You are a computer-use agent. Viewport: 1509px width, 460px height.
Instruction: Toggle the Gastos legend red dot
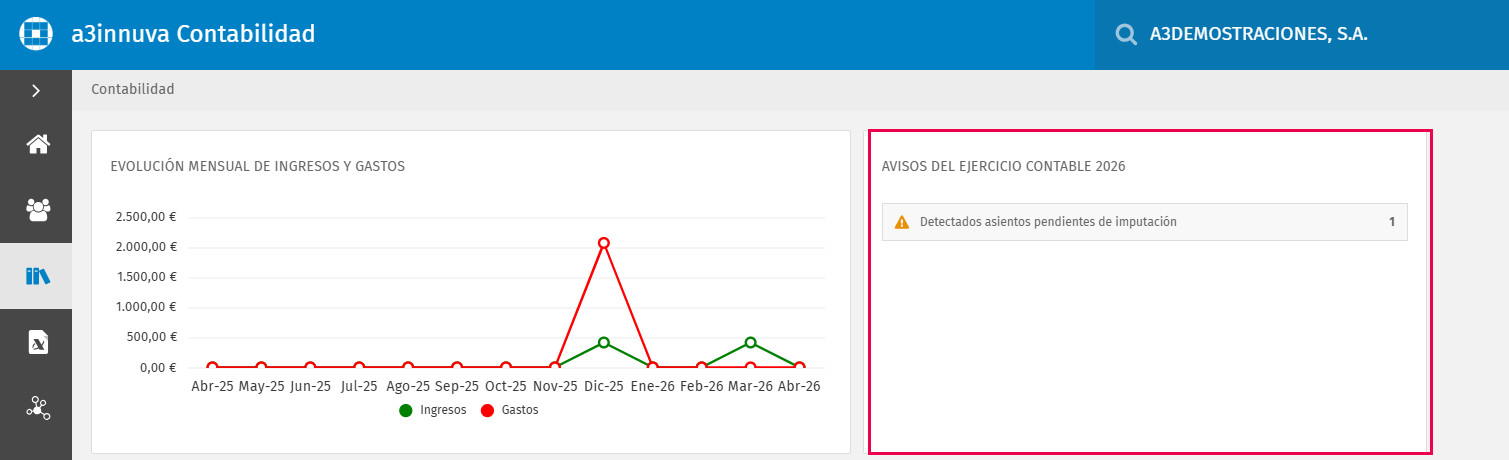pyautogui.click(x=488, y=410)
